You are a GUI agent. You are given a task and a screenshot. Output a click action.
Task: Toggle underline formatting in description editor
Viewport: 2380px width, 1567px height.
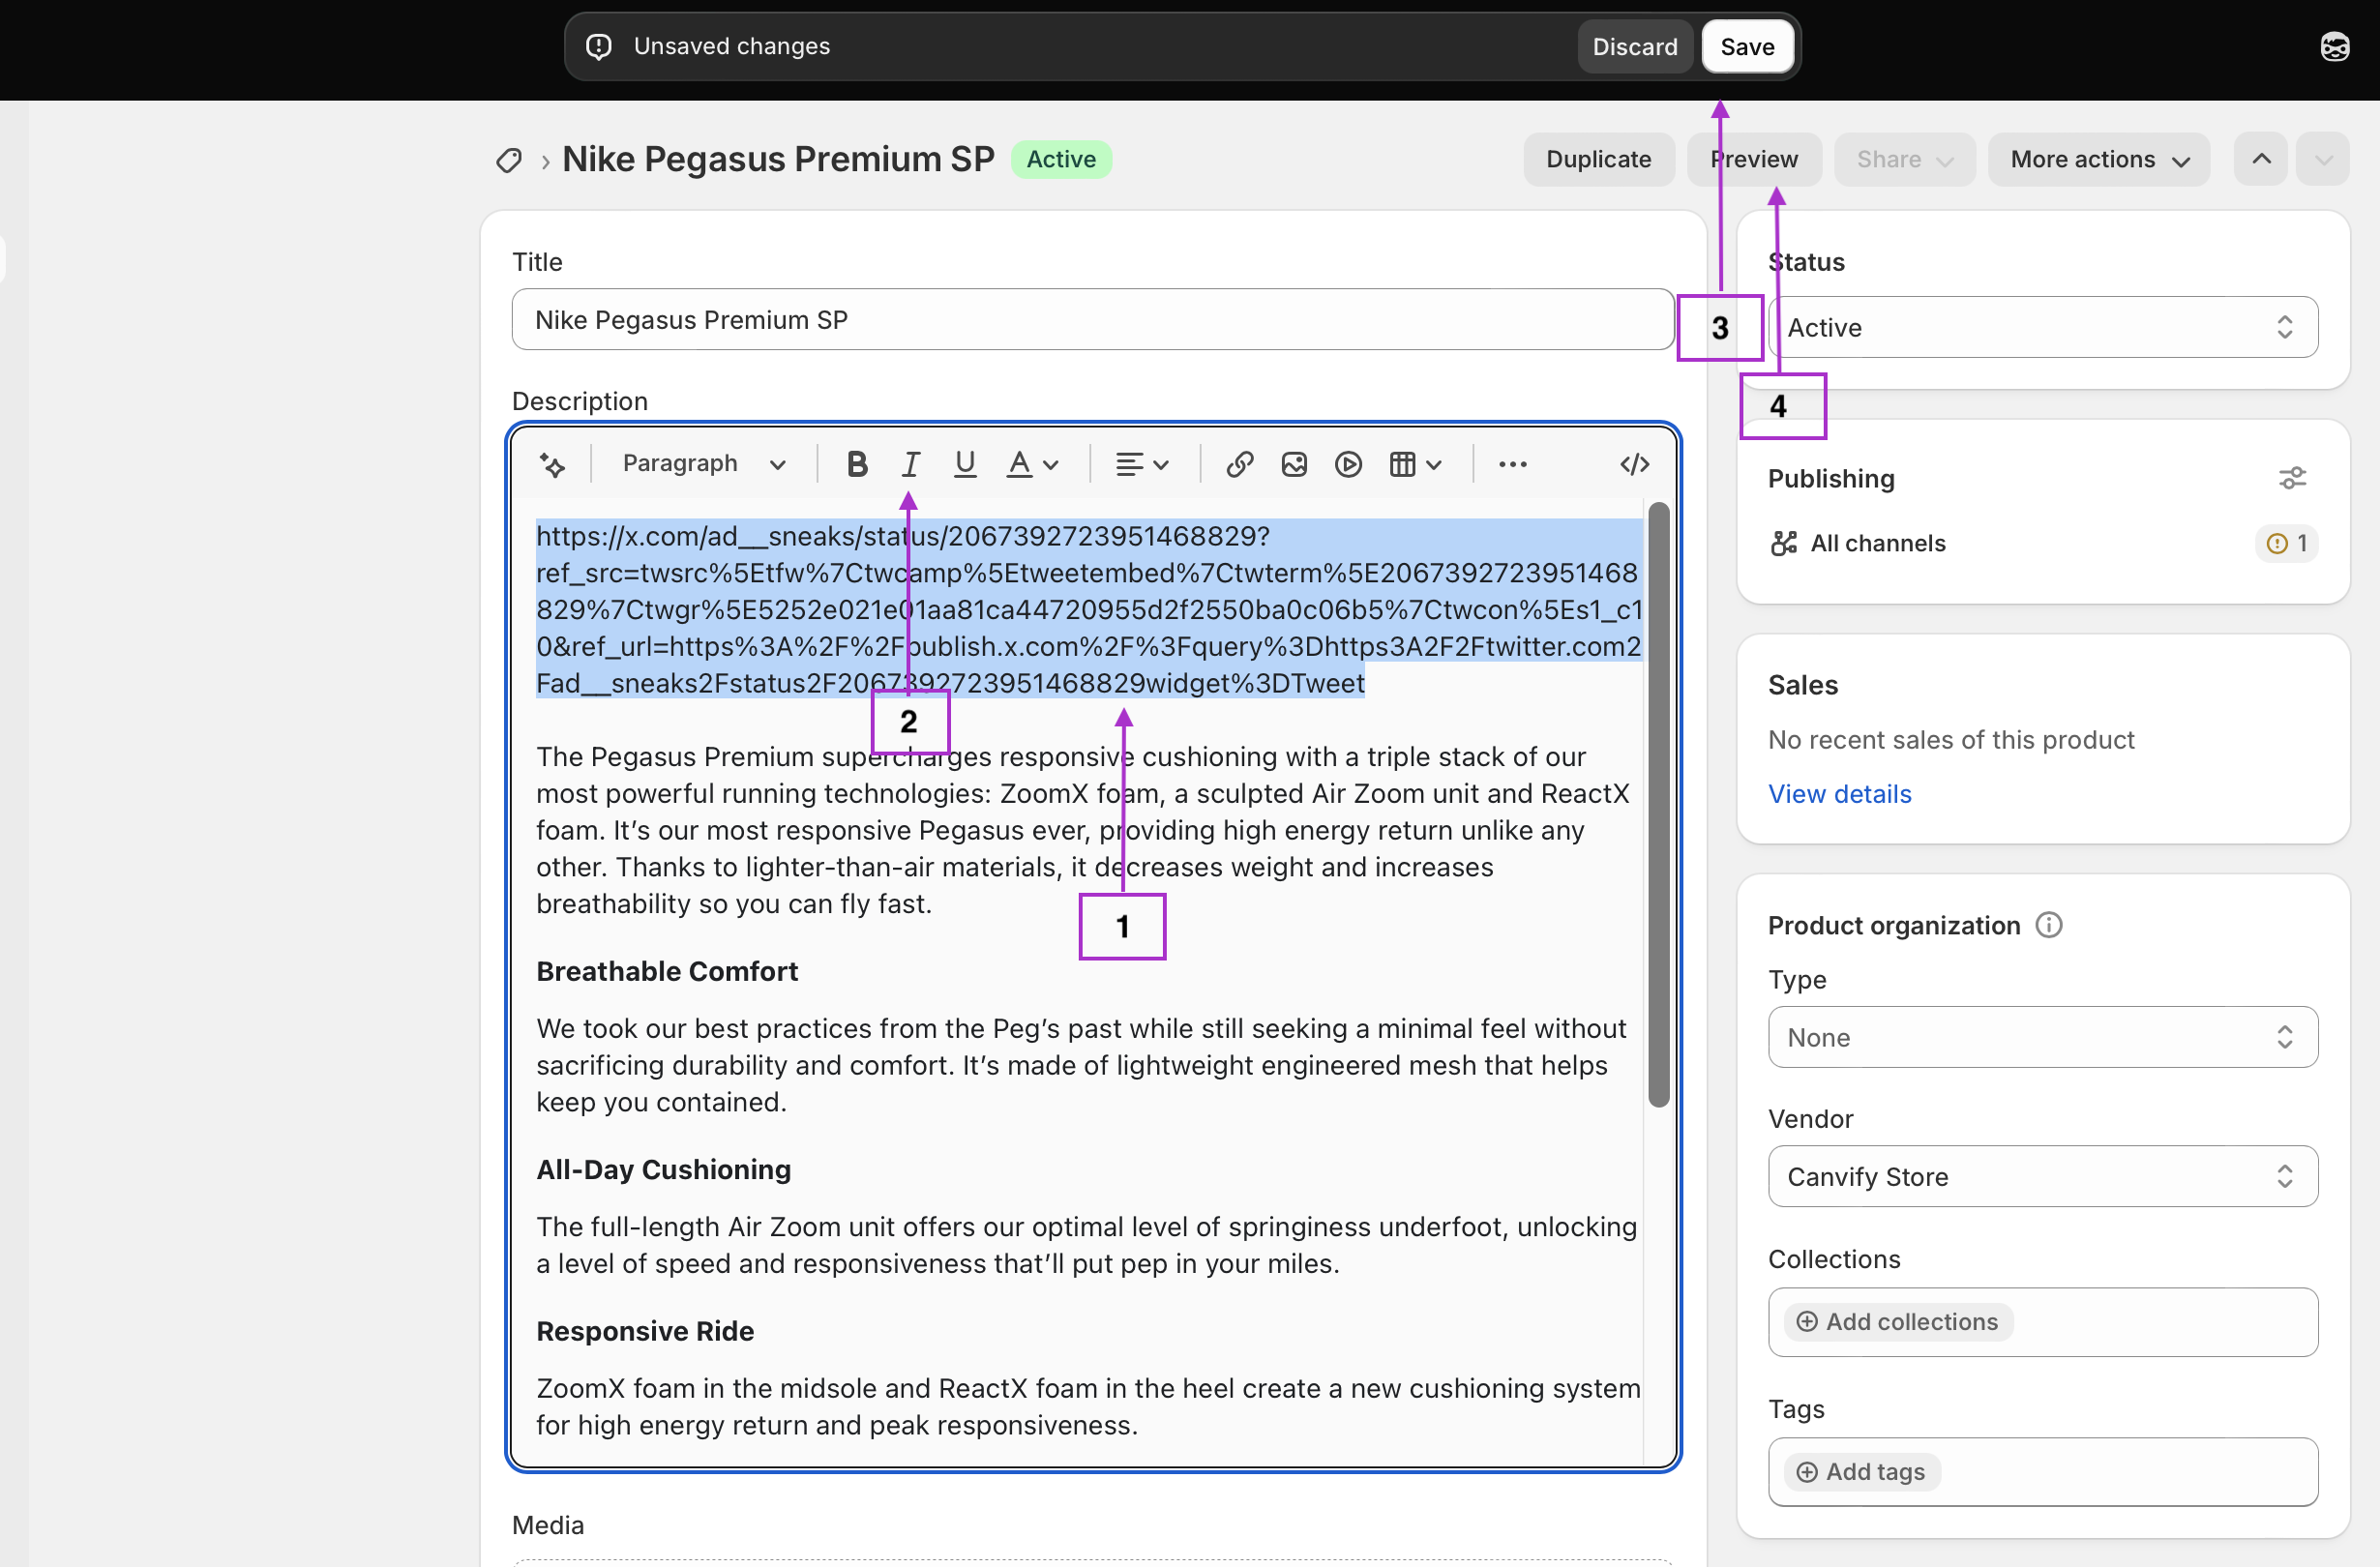pos(964,464)
